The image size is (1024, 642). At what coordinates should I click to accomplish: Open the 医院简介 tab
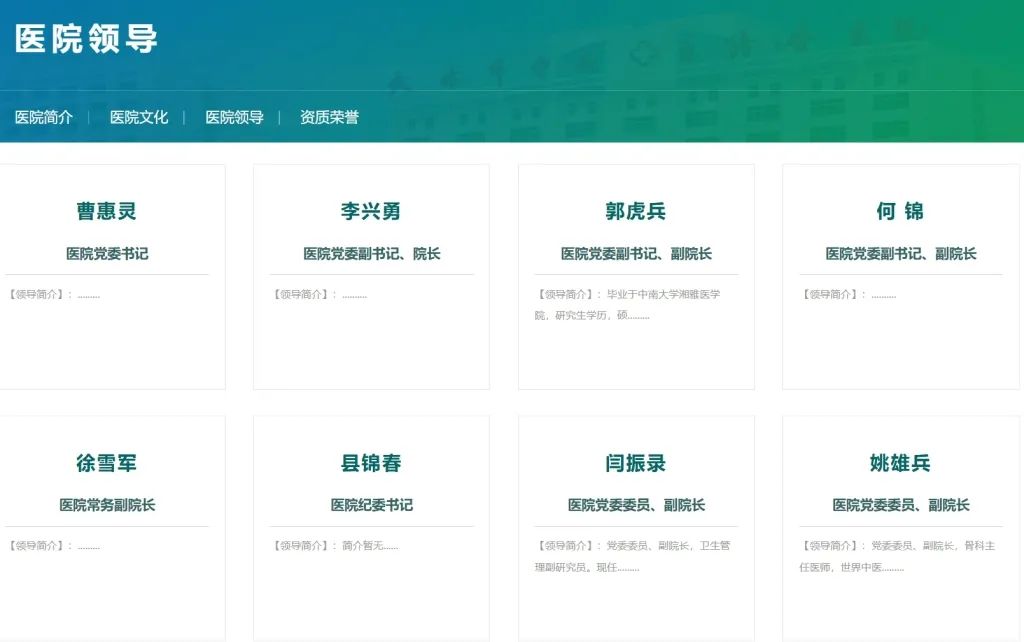[44, 118]
